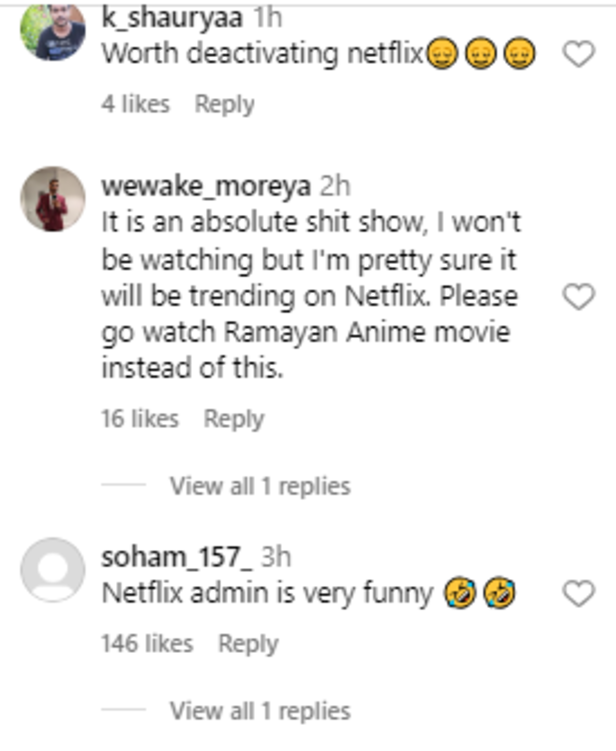Like wewake_moreya's comment with the heart

pyautogui.click(x=579, y=296)
